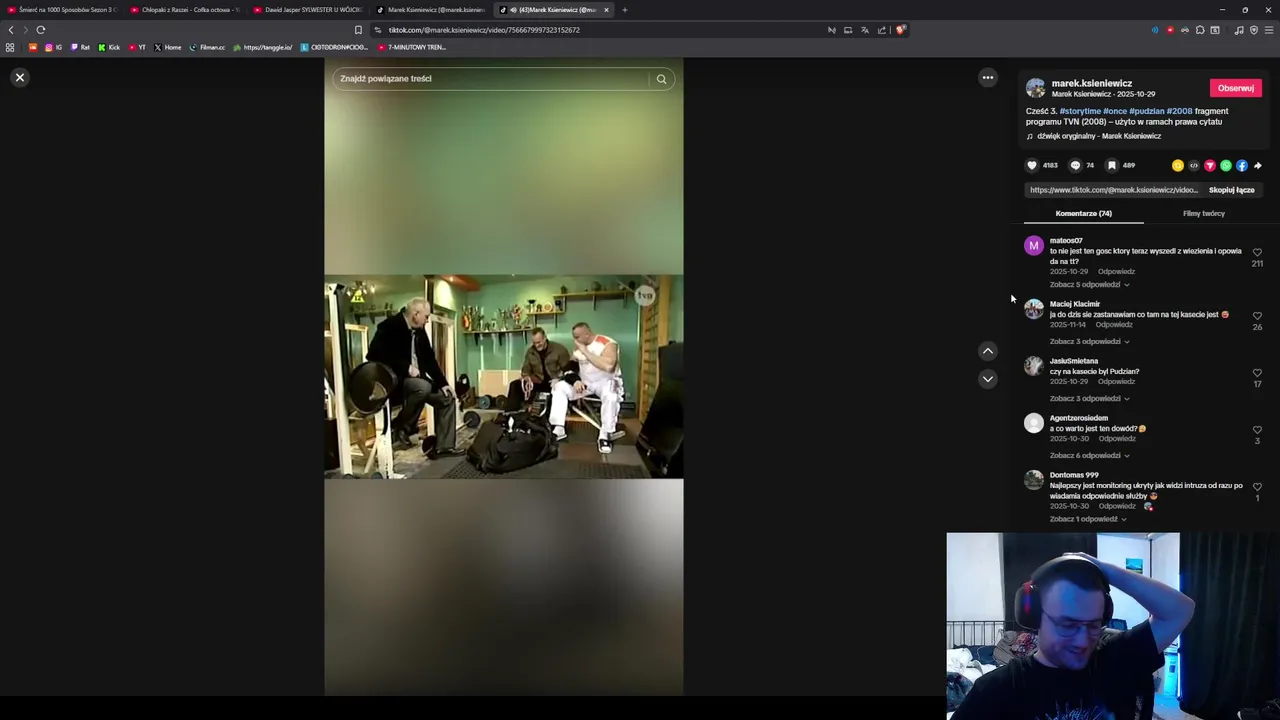Click the Brave shields lion icon
Screen dimensions: 1280x720
tap(900, 30)
